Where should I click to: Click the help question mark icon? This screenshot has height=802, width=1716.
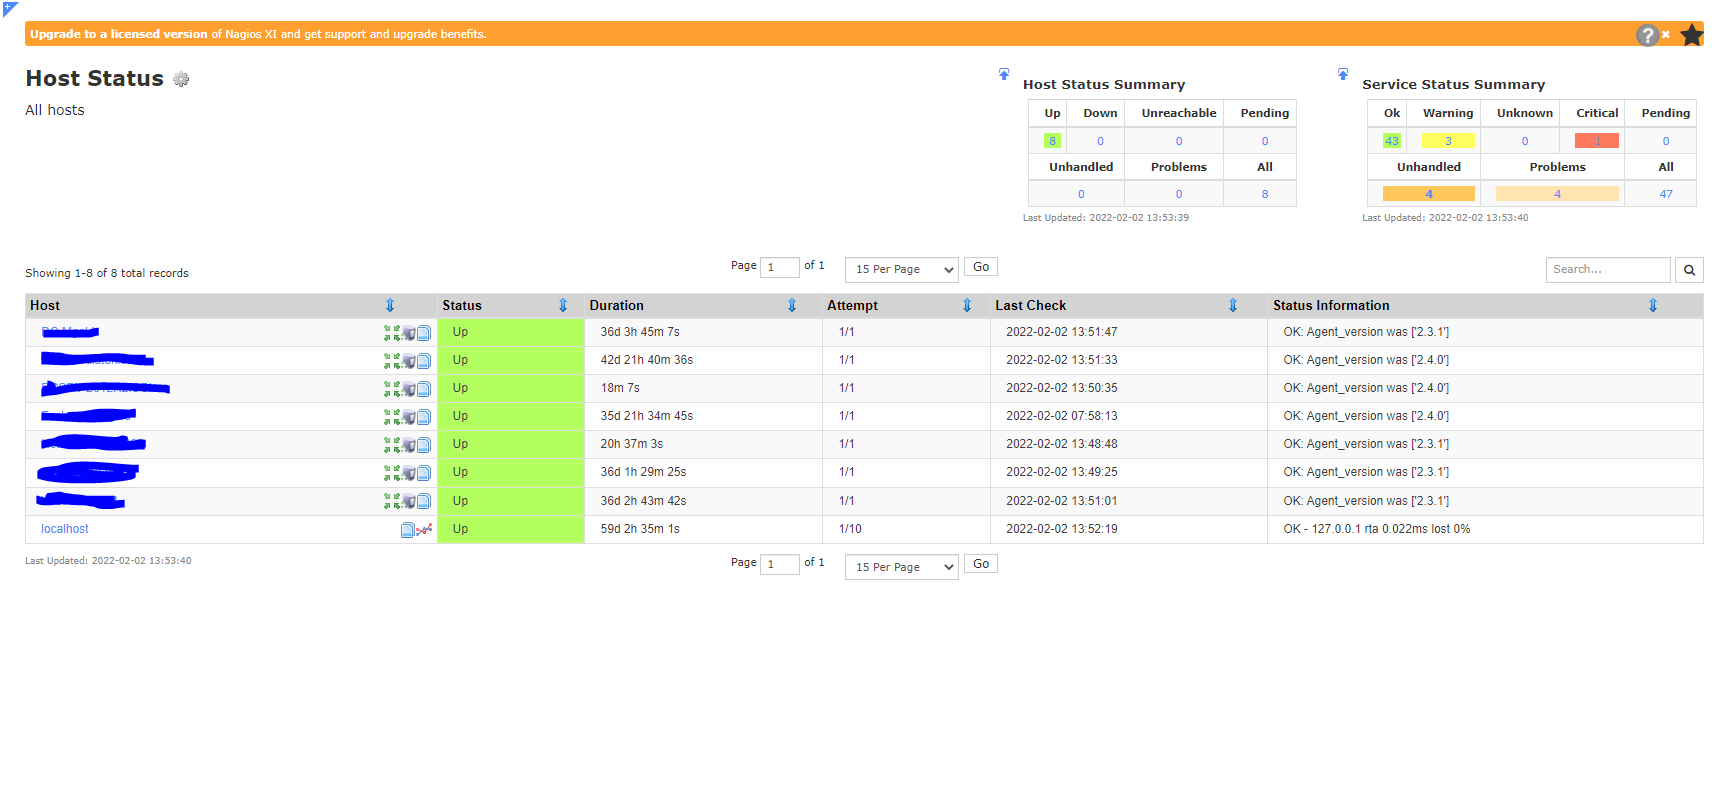(1646, 35)
